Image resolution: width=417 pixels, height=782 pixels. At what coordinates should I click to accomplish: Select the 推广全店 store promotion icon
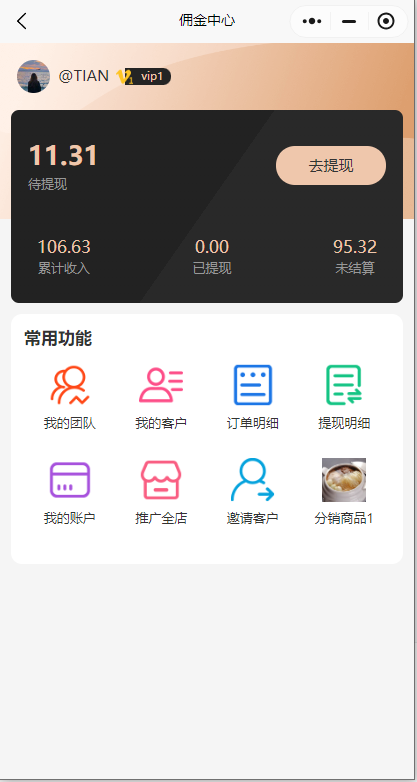[161, 480]
